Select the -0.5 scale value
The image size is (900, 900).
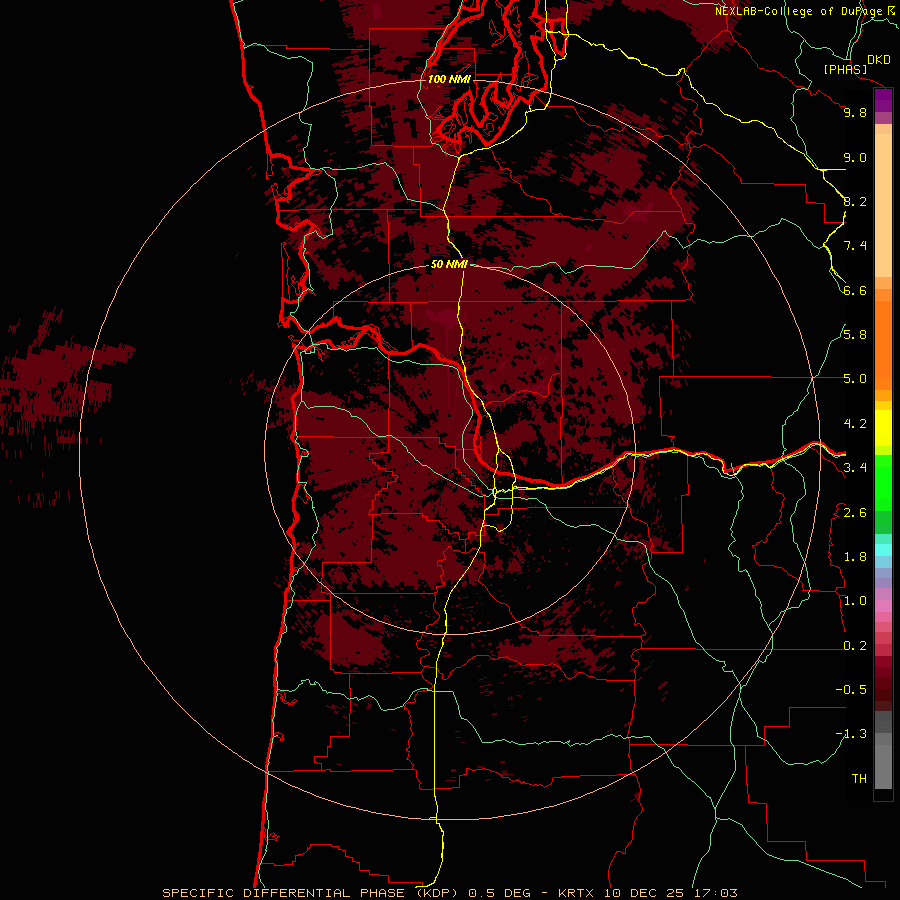(851, 690)
